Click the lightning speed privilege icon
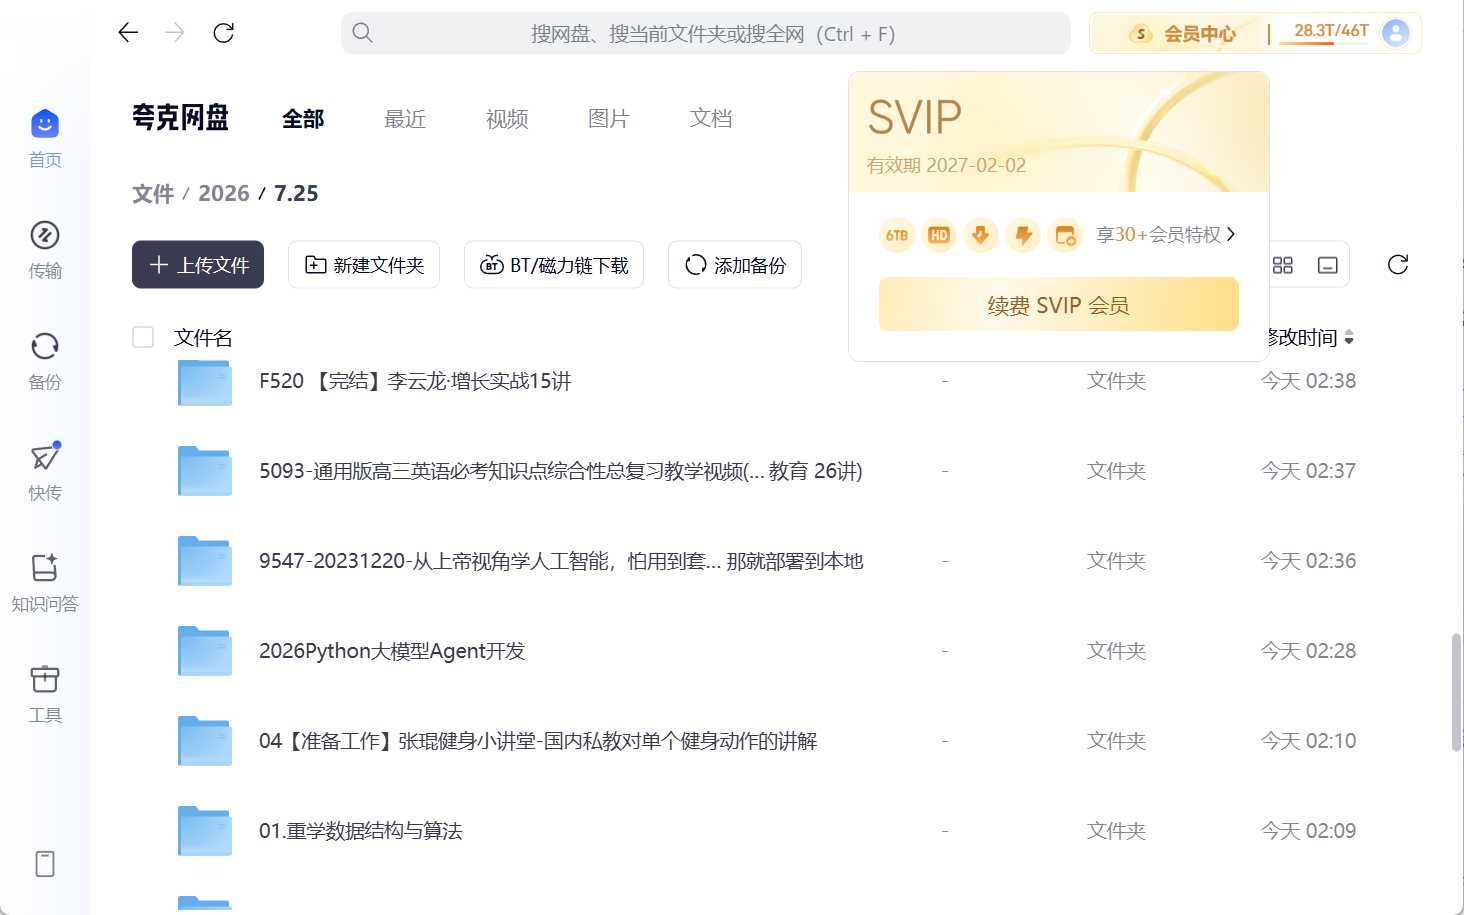This screenshot has width=1464, height=915. tap(1023, 235)
